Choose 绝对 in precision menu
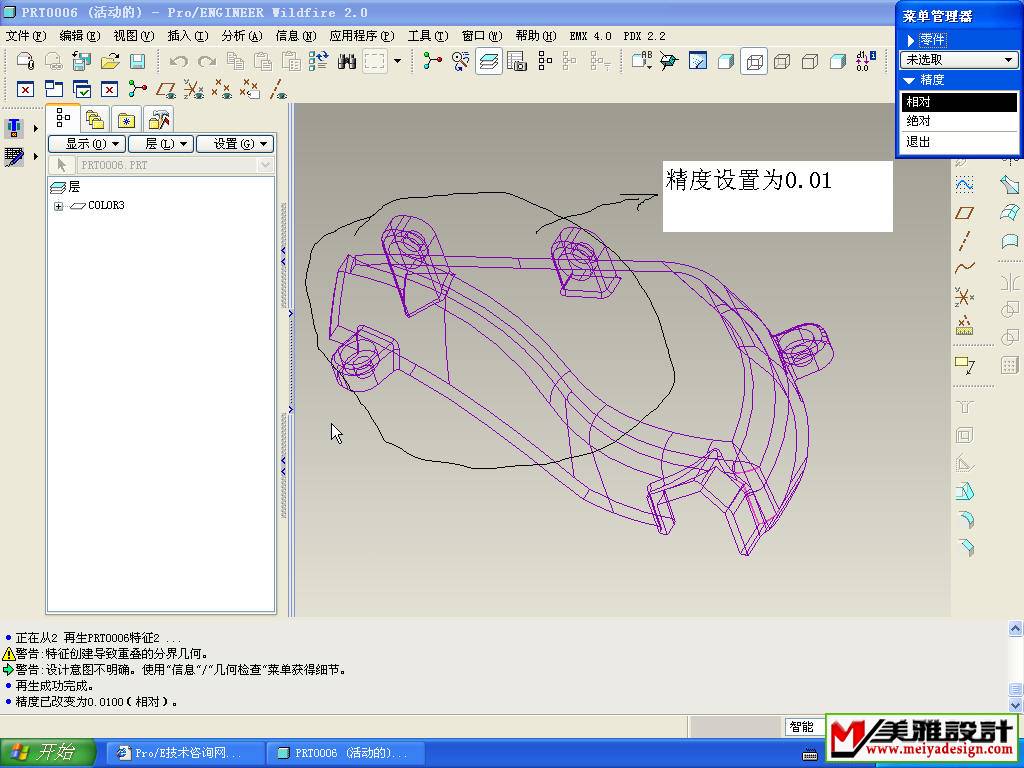 (x=918, y=121)
